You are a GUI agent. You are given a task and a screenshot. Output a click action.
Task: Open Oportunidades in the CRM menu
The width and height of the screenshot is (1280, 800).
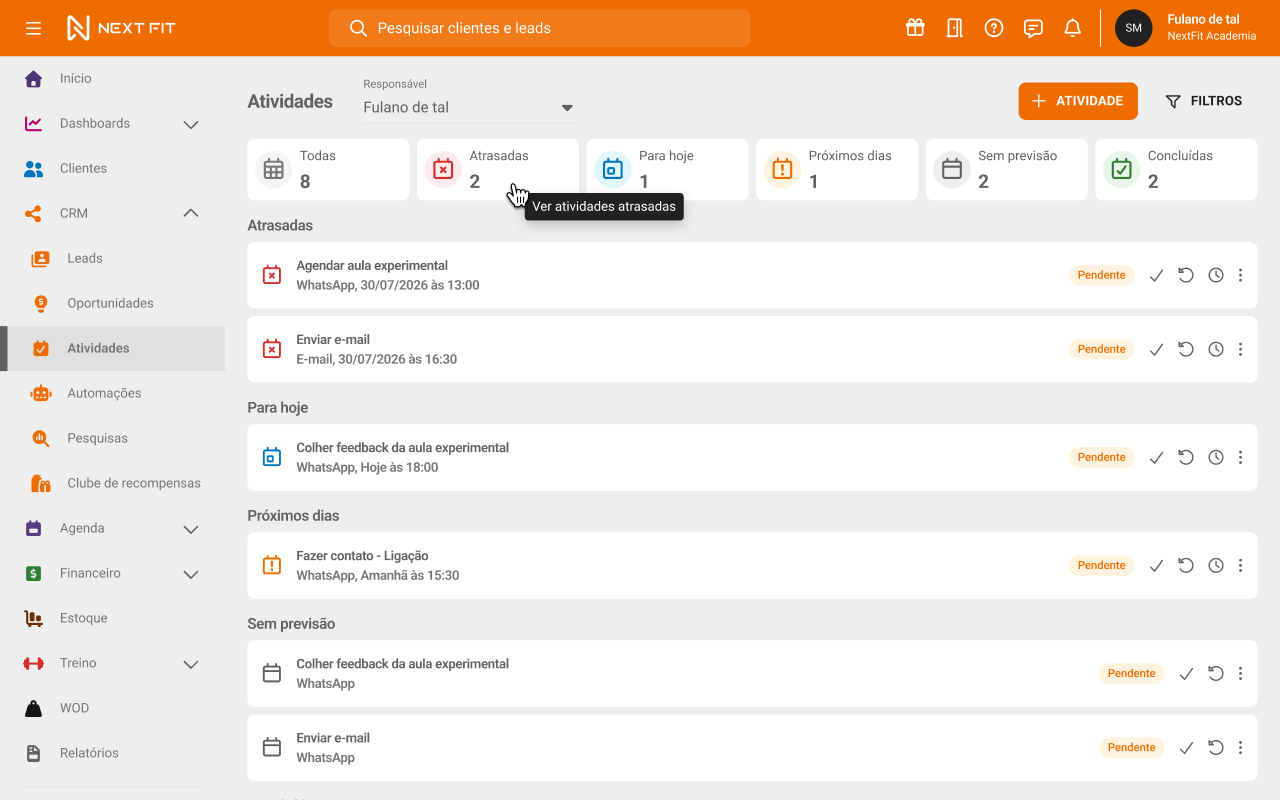coord(112,303)
